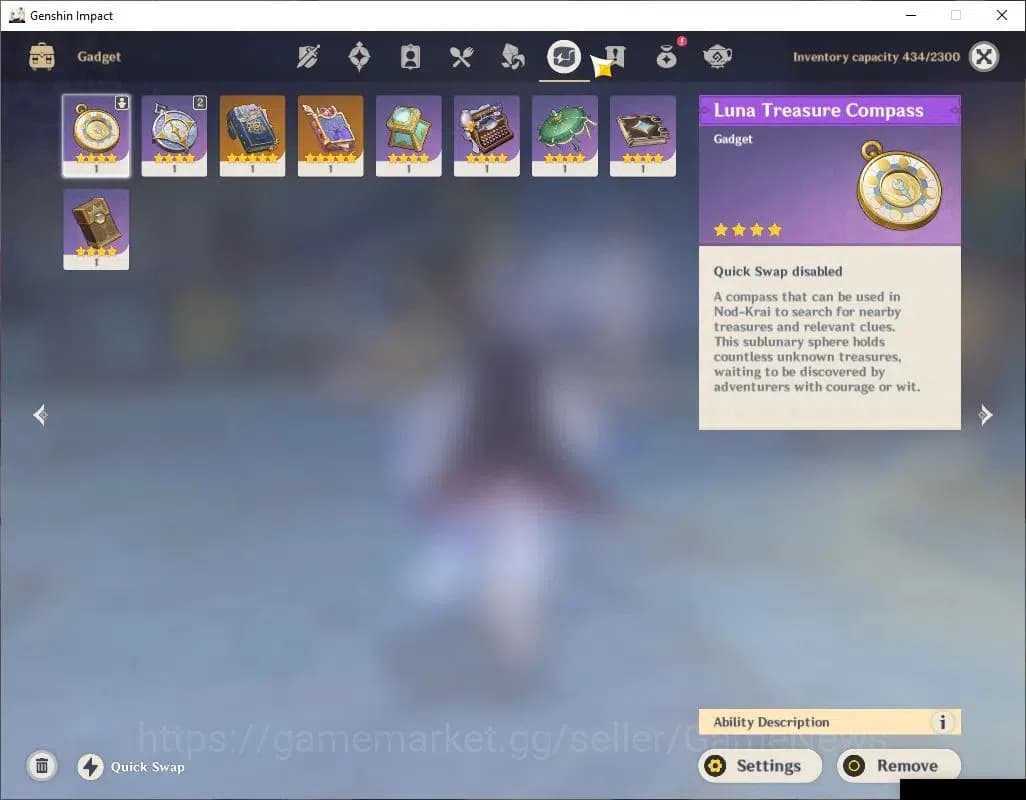Go to previous inventory page arrow
1026x800 pixels.
(40, 415)
